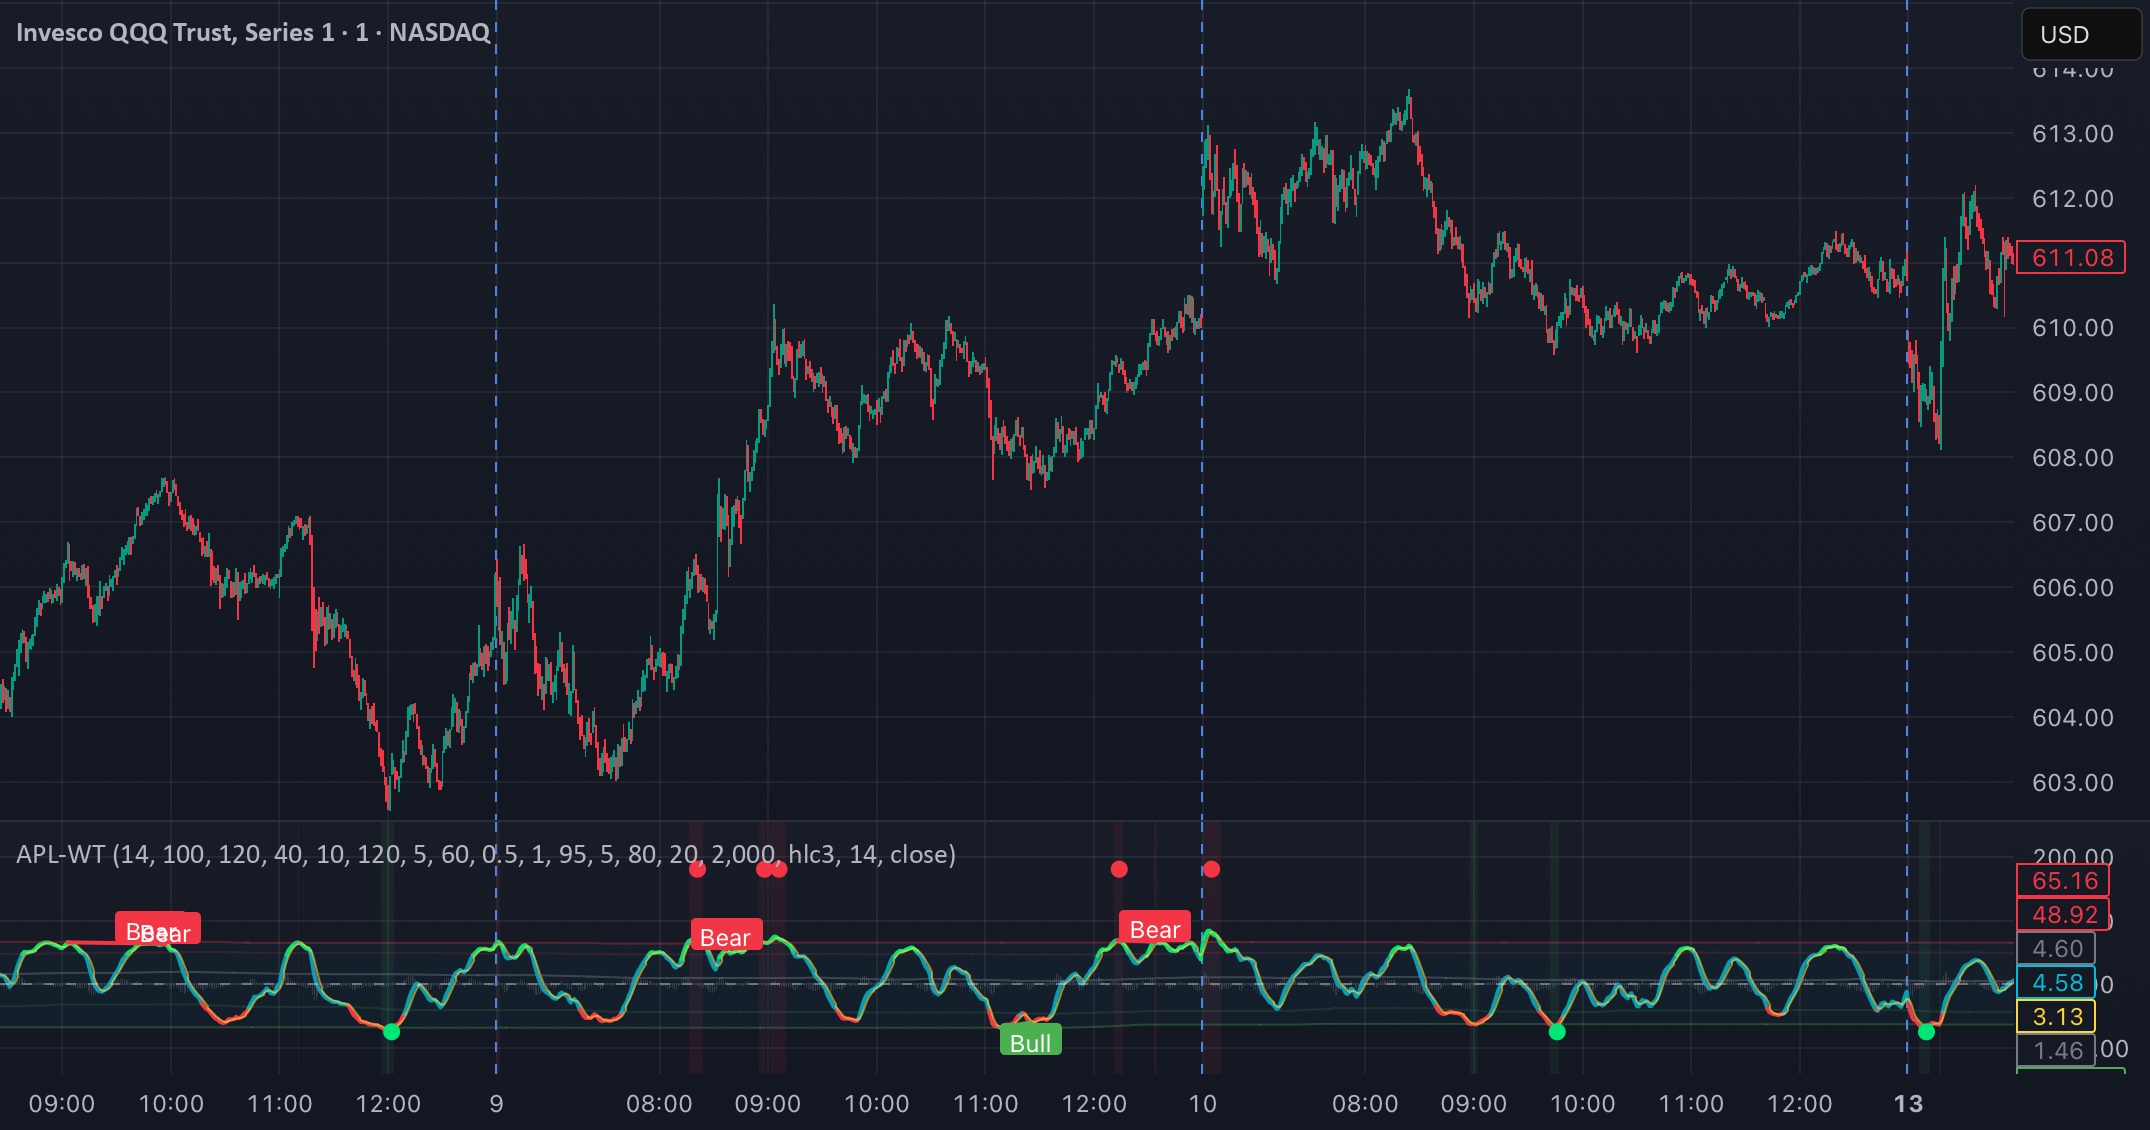Click the date label 9 on time axis

(x=496, y=1104)
